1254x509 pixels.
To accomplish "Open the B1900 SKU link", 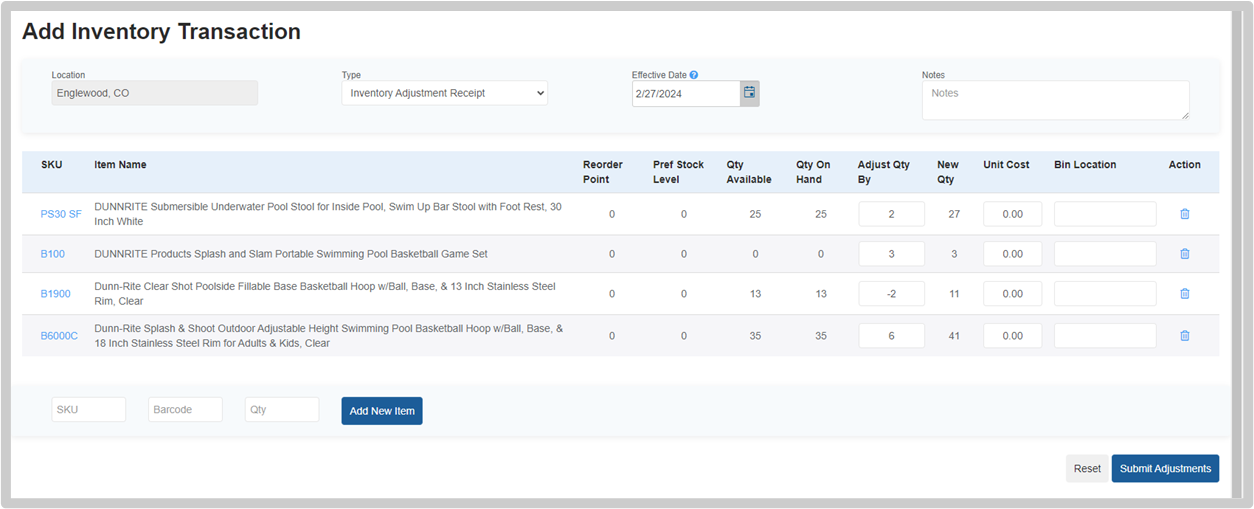I will click(56, 294).
